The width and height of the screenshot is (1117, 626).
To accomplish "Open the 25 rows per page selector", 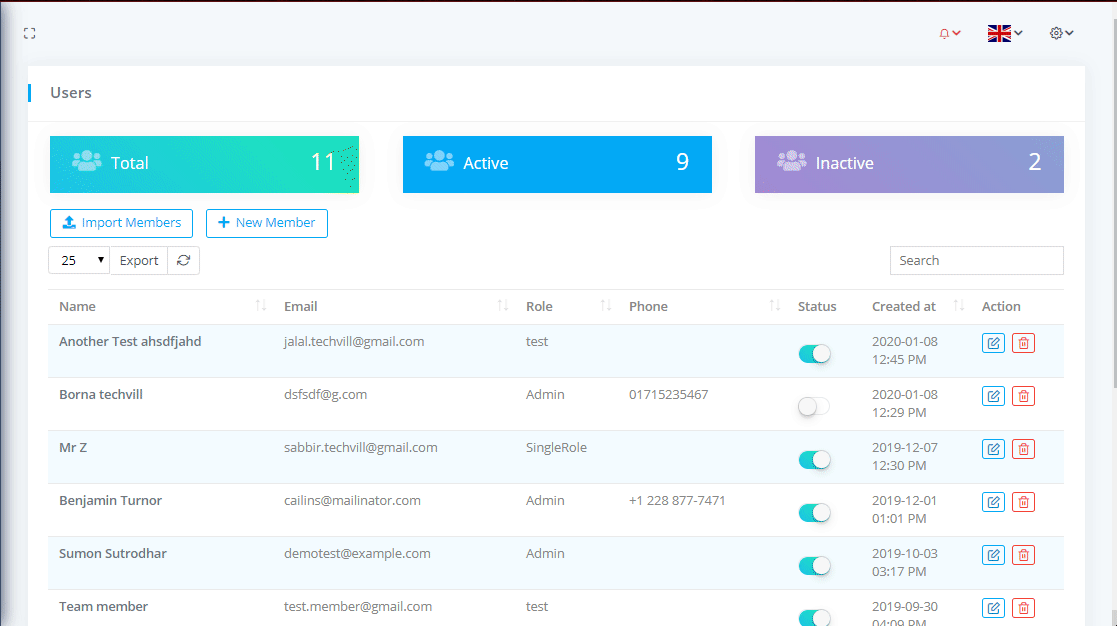I will pos(79,261).
